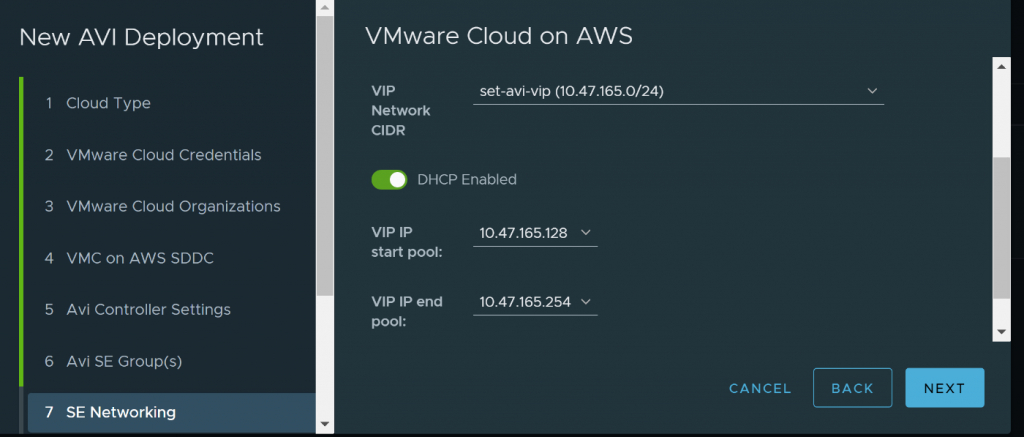1024x437 pixels.
Task: Expand the VIP IP end pool dropdown
Action: [x=535, y=301]
